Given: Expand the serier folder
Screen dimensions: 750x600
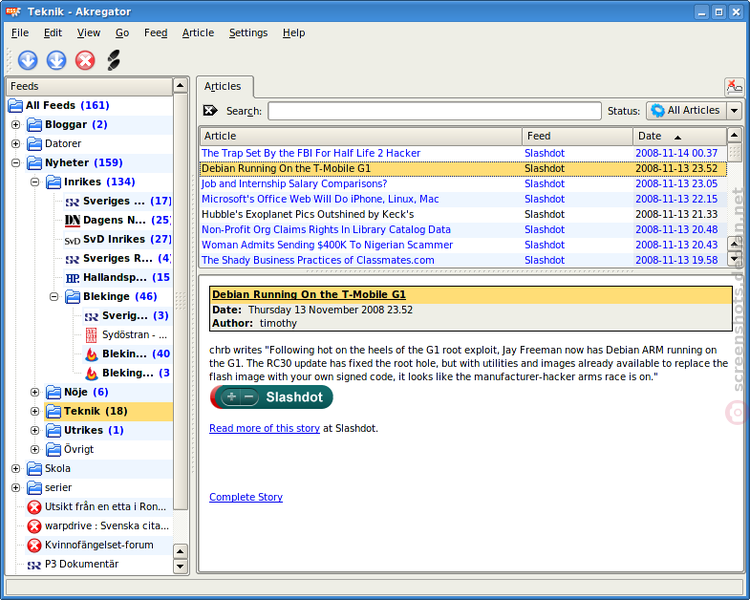Looking at the screenshot, I should pyautogui.click(x=16, y=488).
